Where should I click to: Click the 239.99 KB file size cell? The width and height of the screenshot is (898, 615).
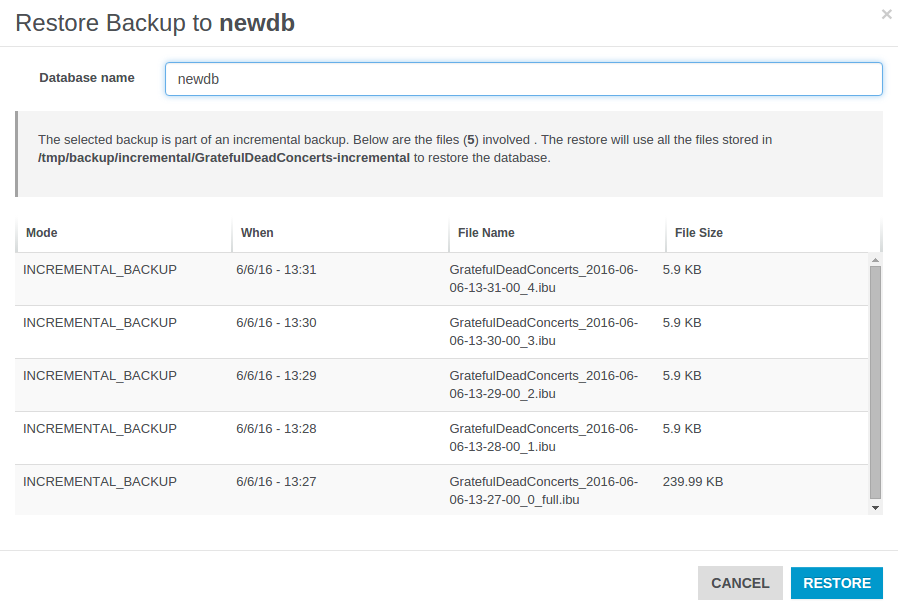click(x=692, y=482)
